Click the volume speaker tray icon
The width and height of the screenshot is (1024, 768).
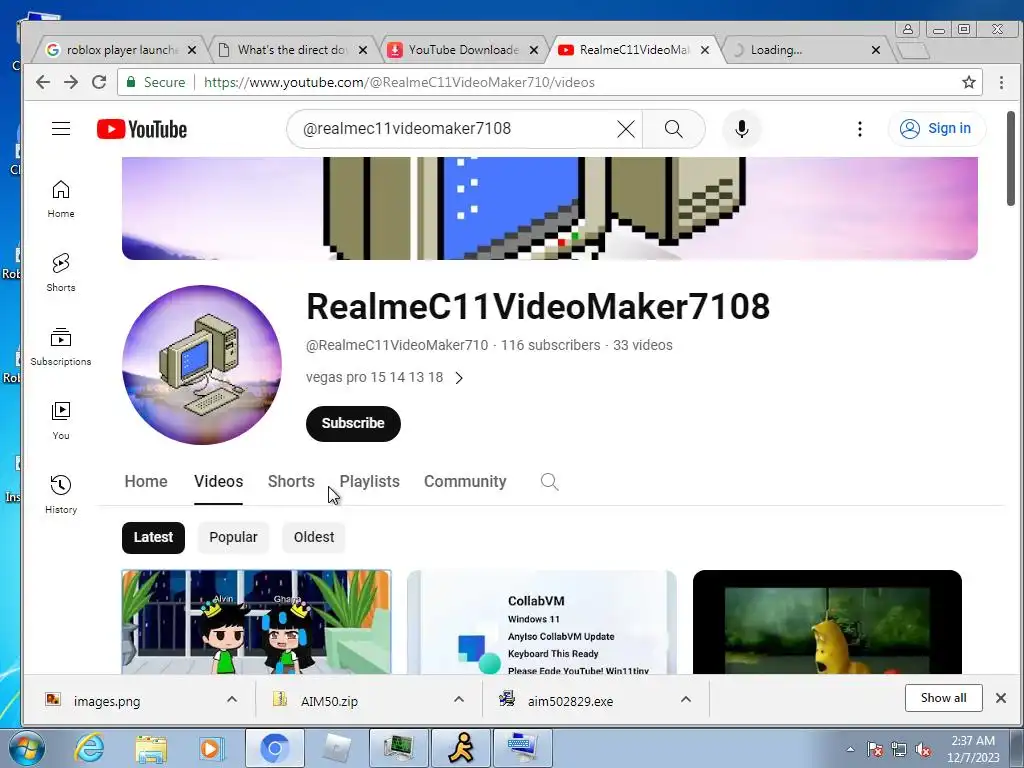[x=923, y=750]
